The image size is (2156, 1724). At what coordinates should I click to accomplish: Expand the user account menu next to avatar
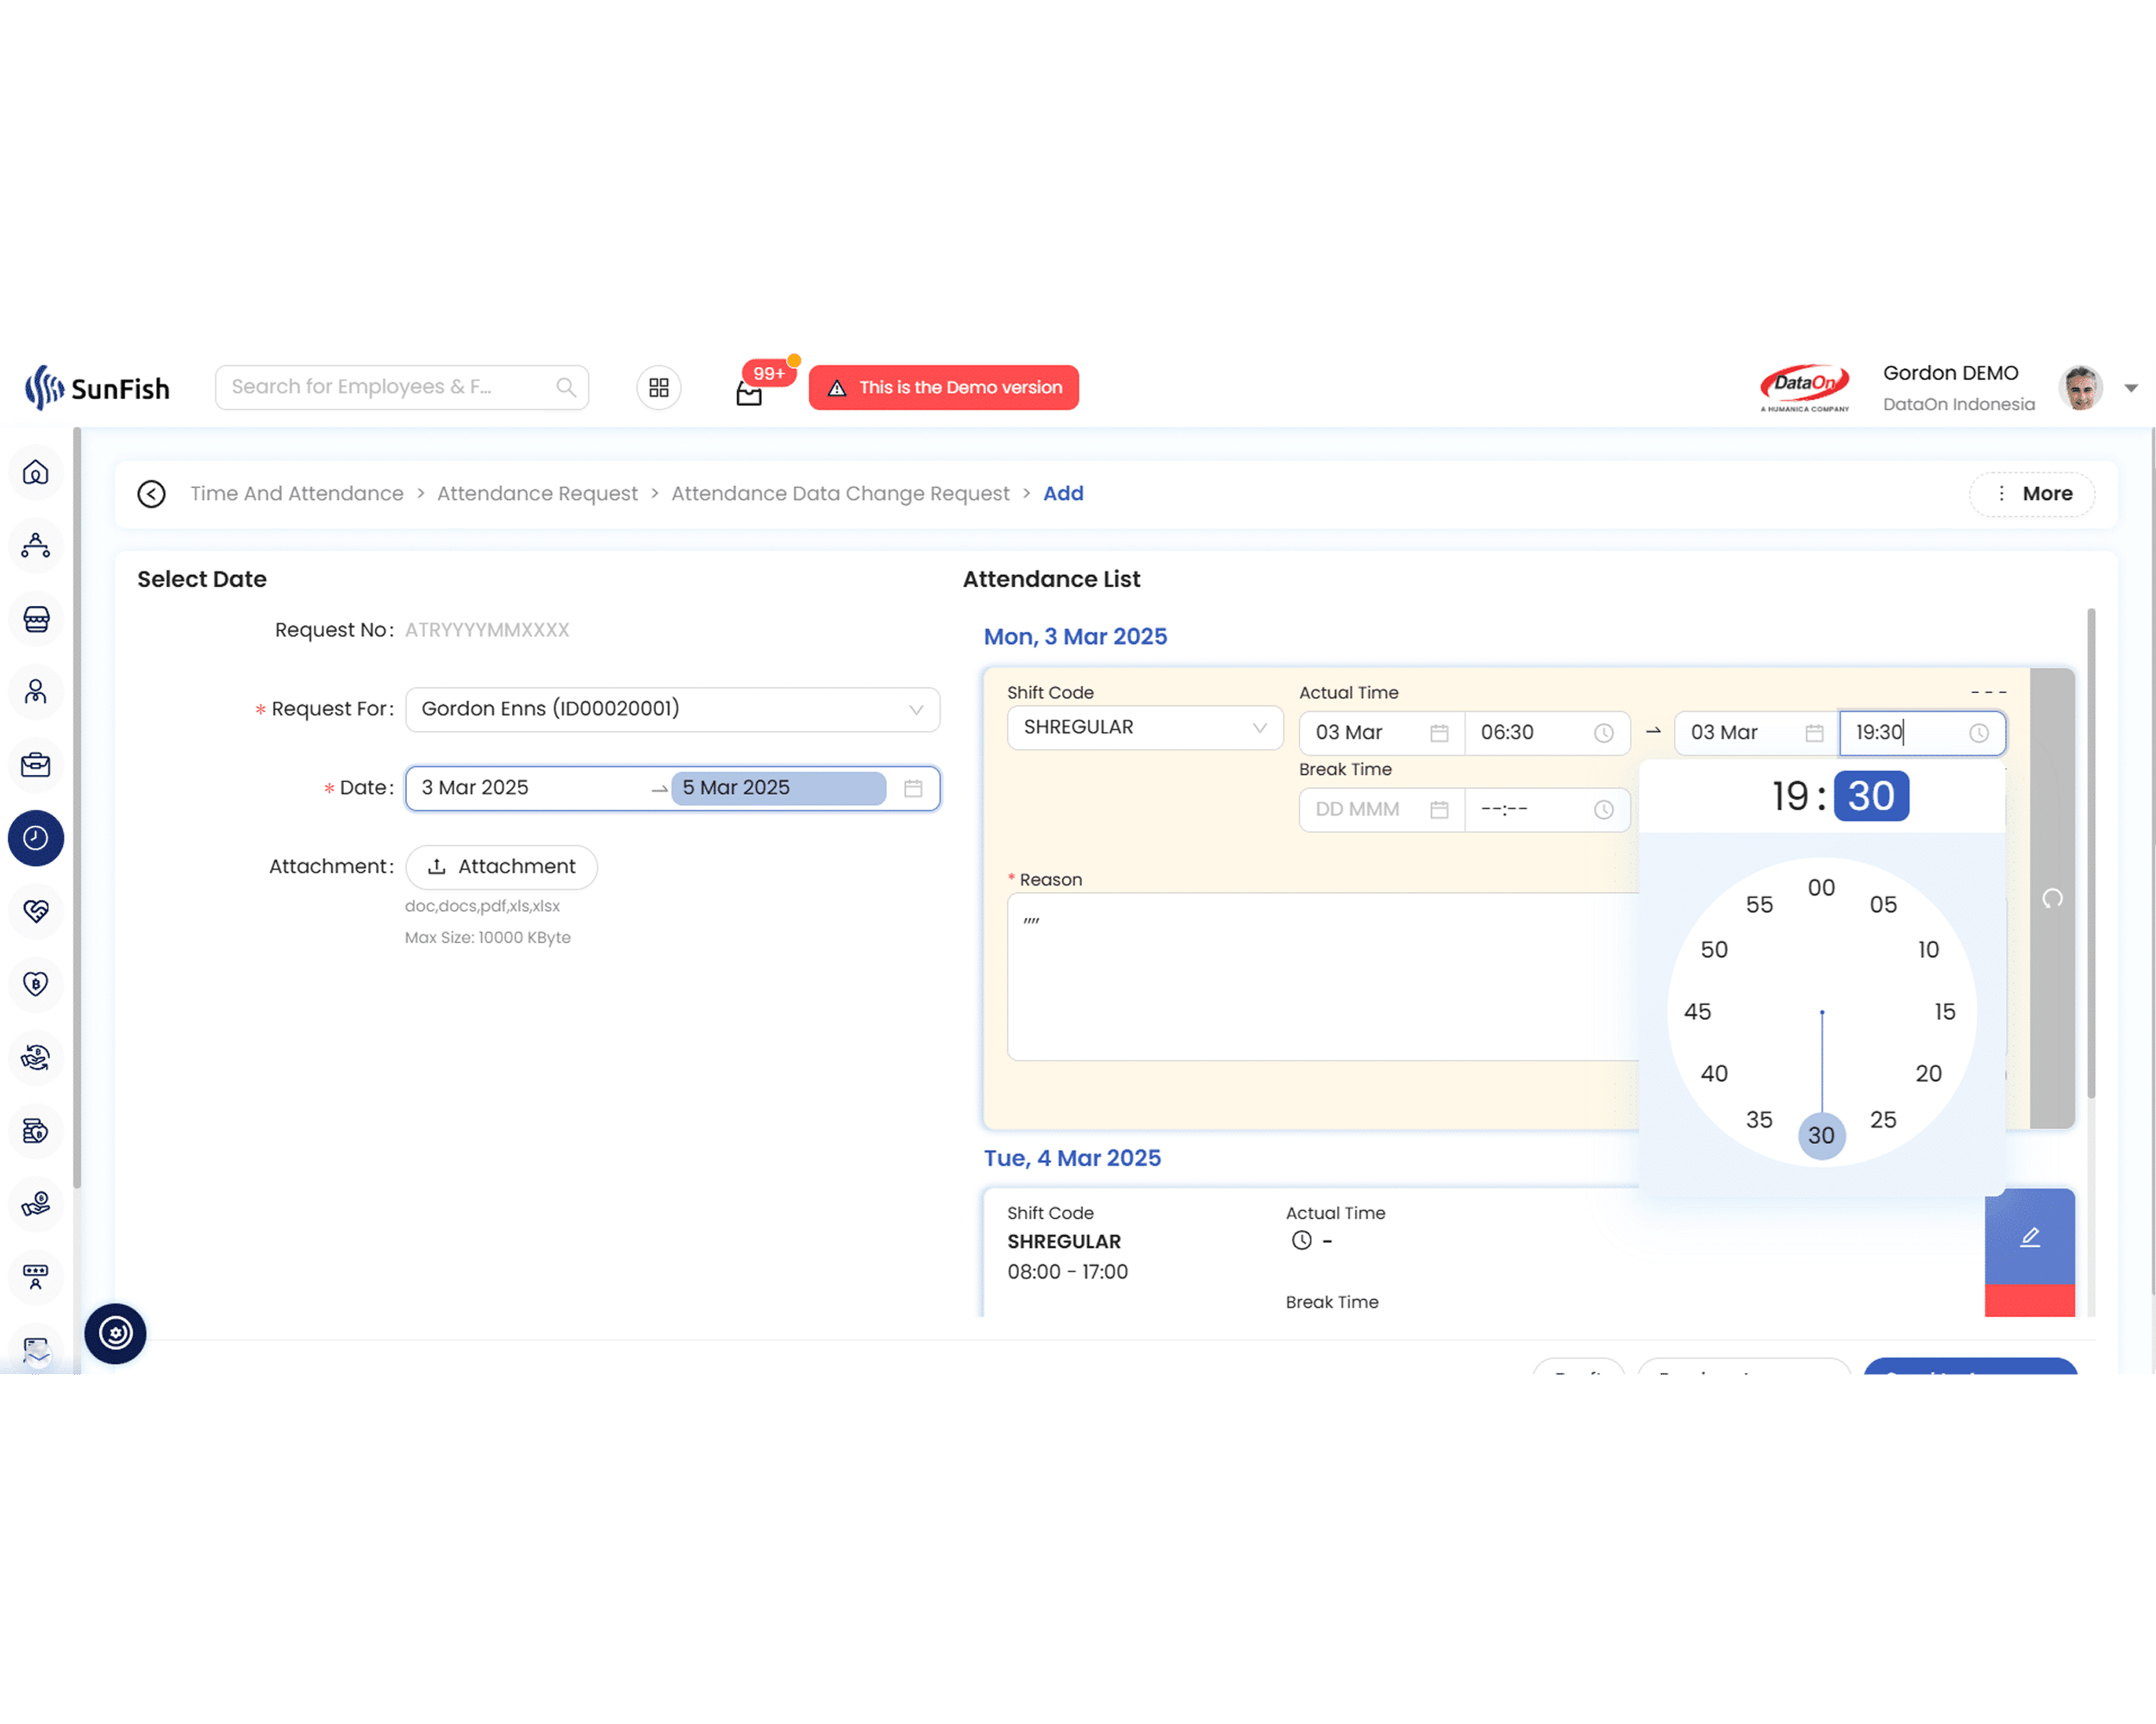[x=2129, y=387]
